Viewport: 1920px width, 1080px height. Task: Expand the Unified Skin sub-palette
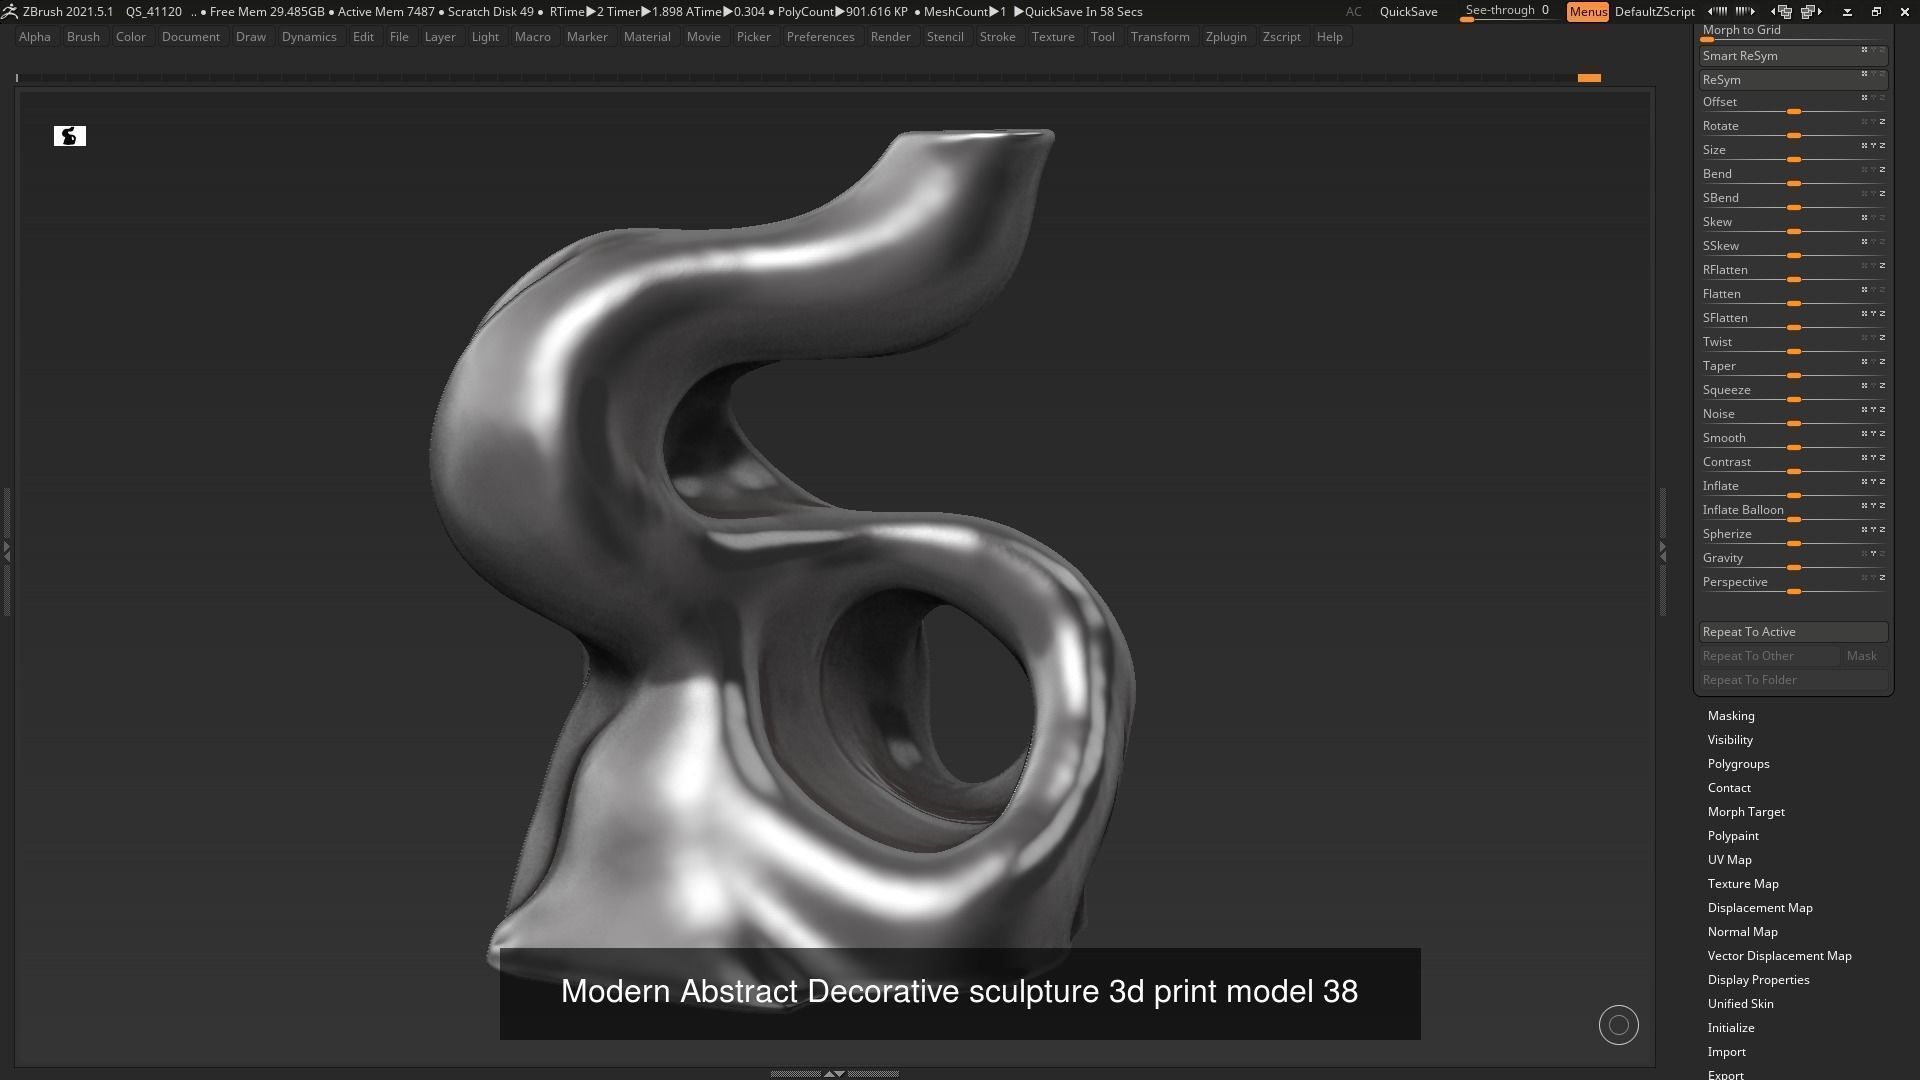pyautogui.click(x=1740, y=1004)
